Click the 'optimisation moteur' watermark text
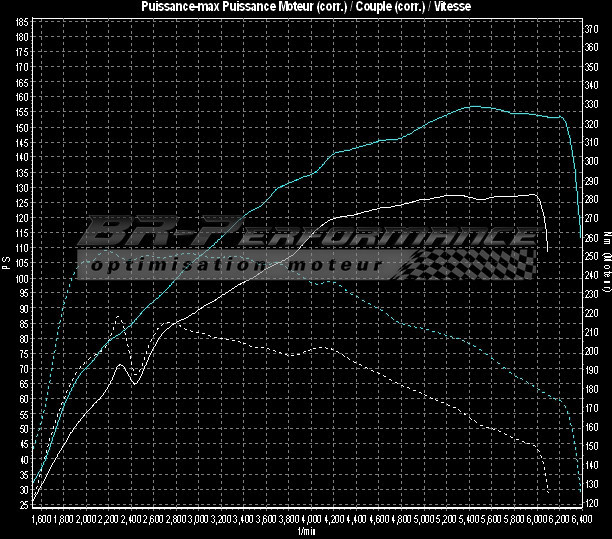 pyautogui.click(x=235, y=266)
